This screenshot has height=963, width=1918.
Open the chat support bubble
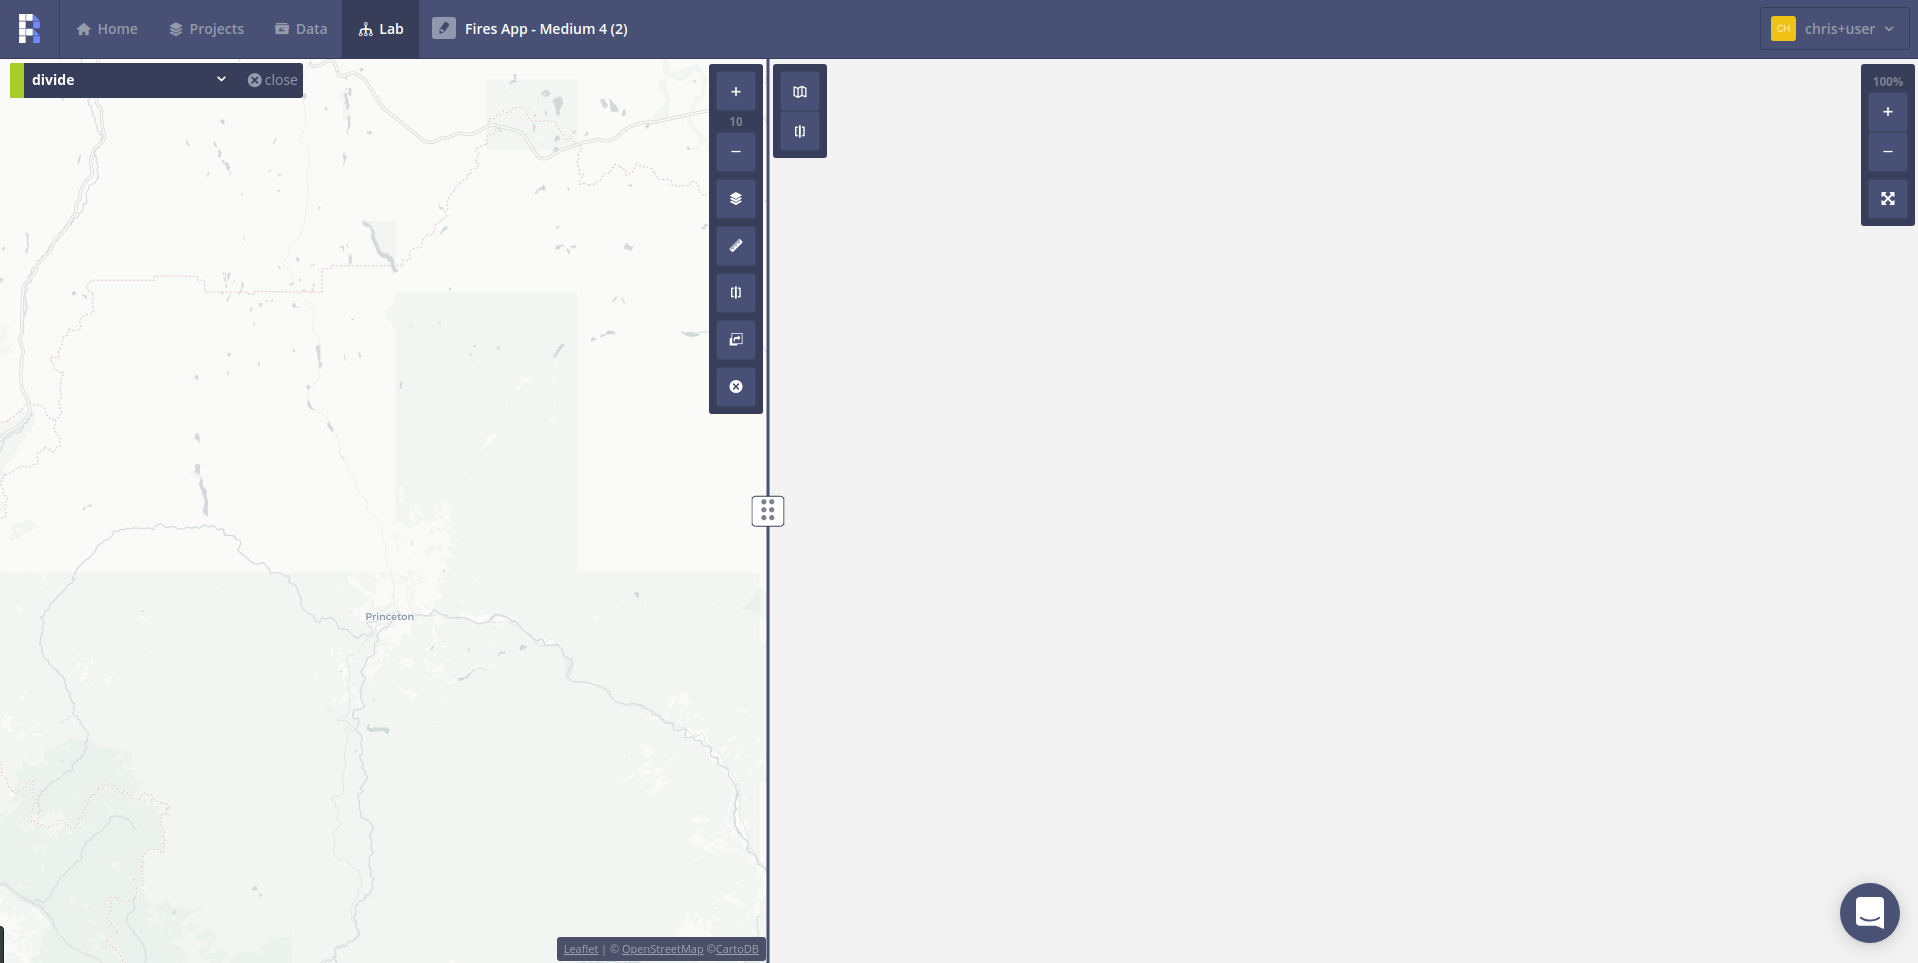point(1870,913)
